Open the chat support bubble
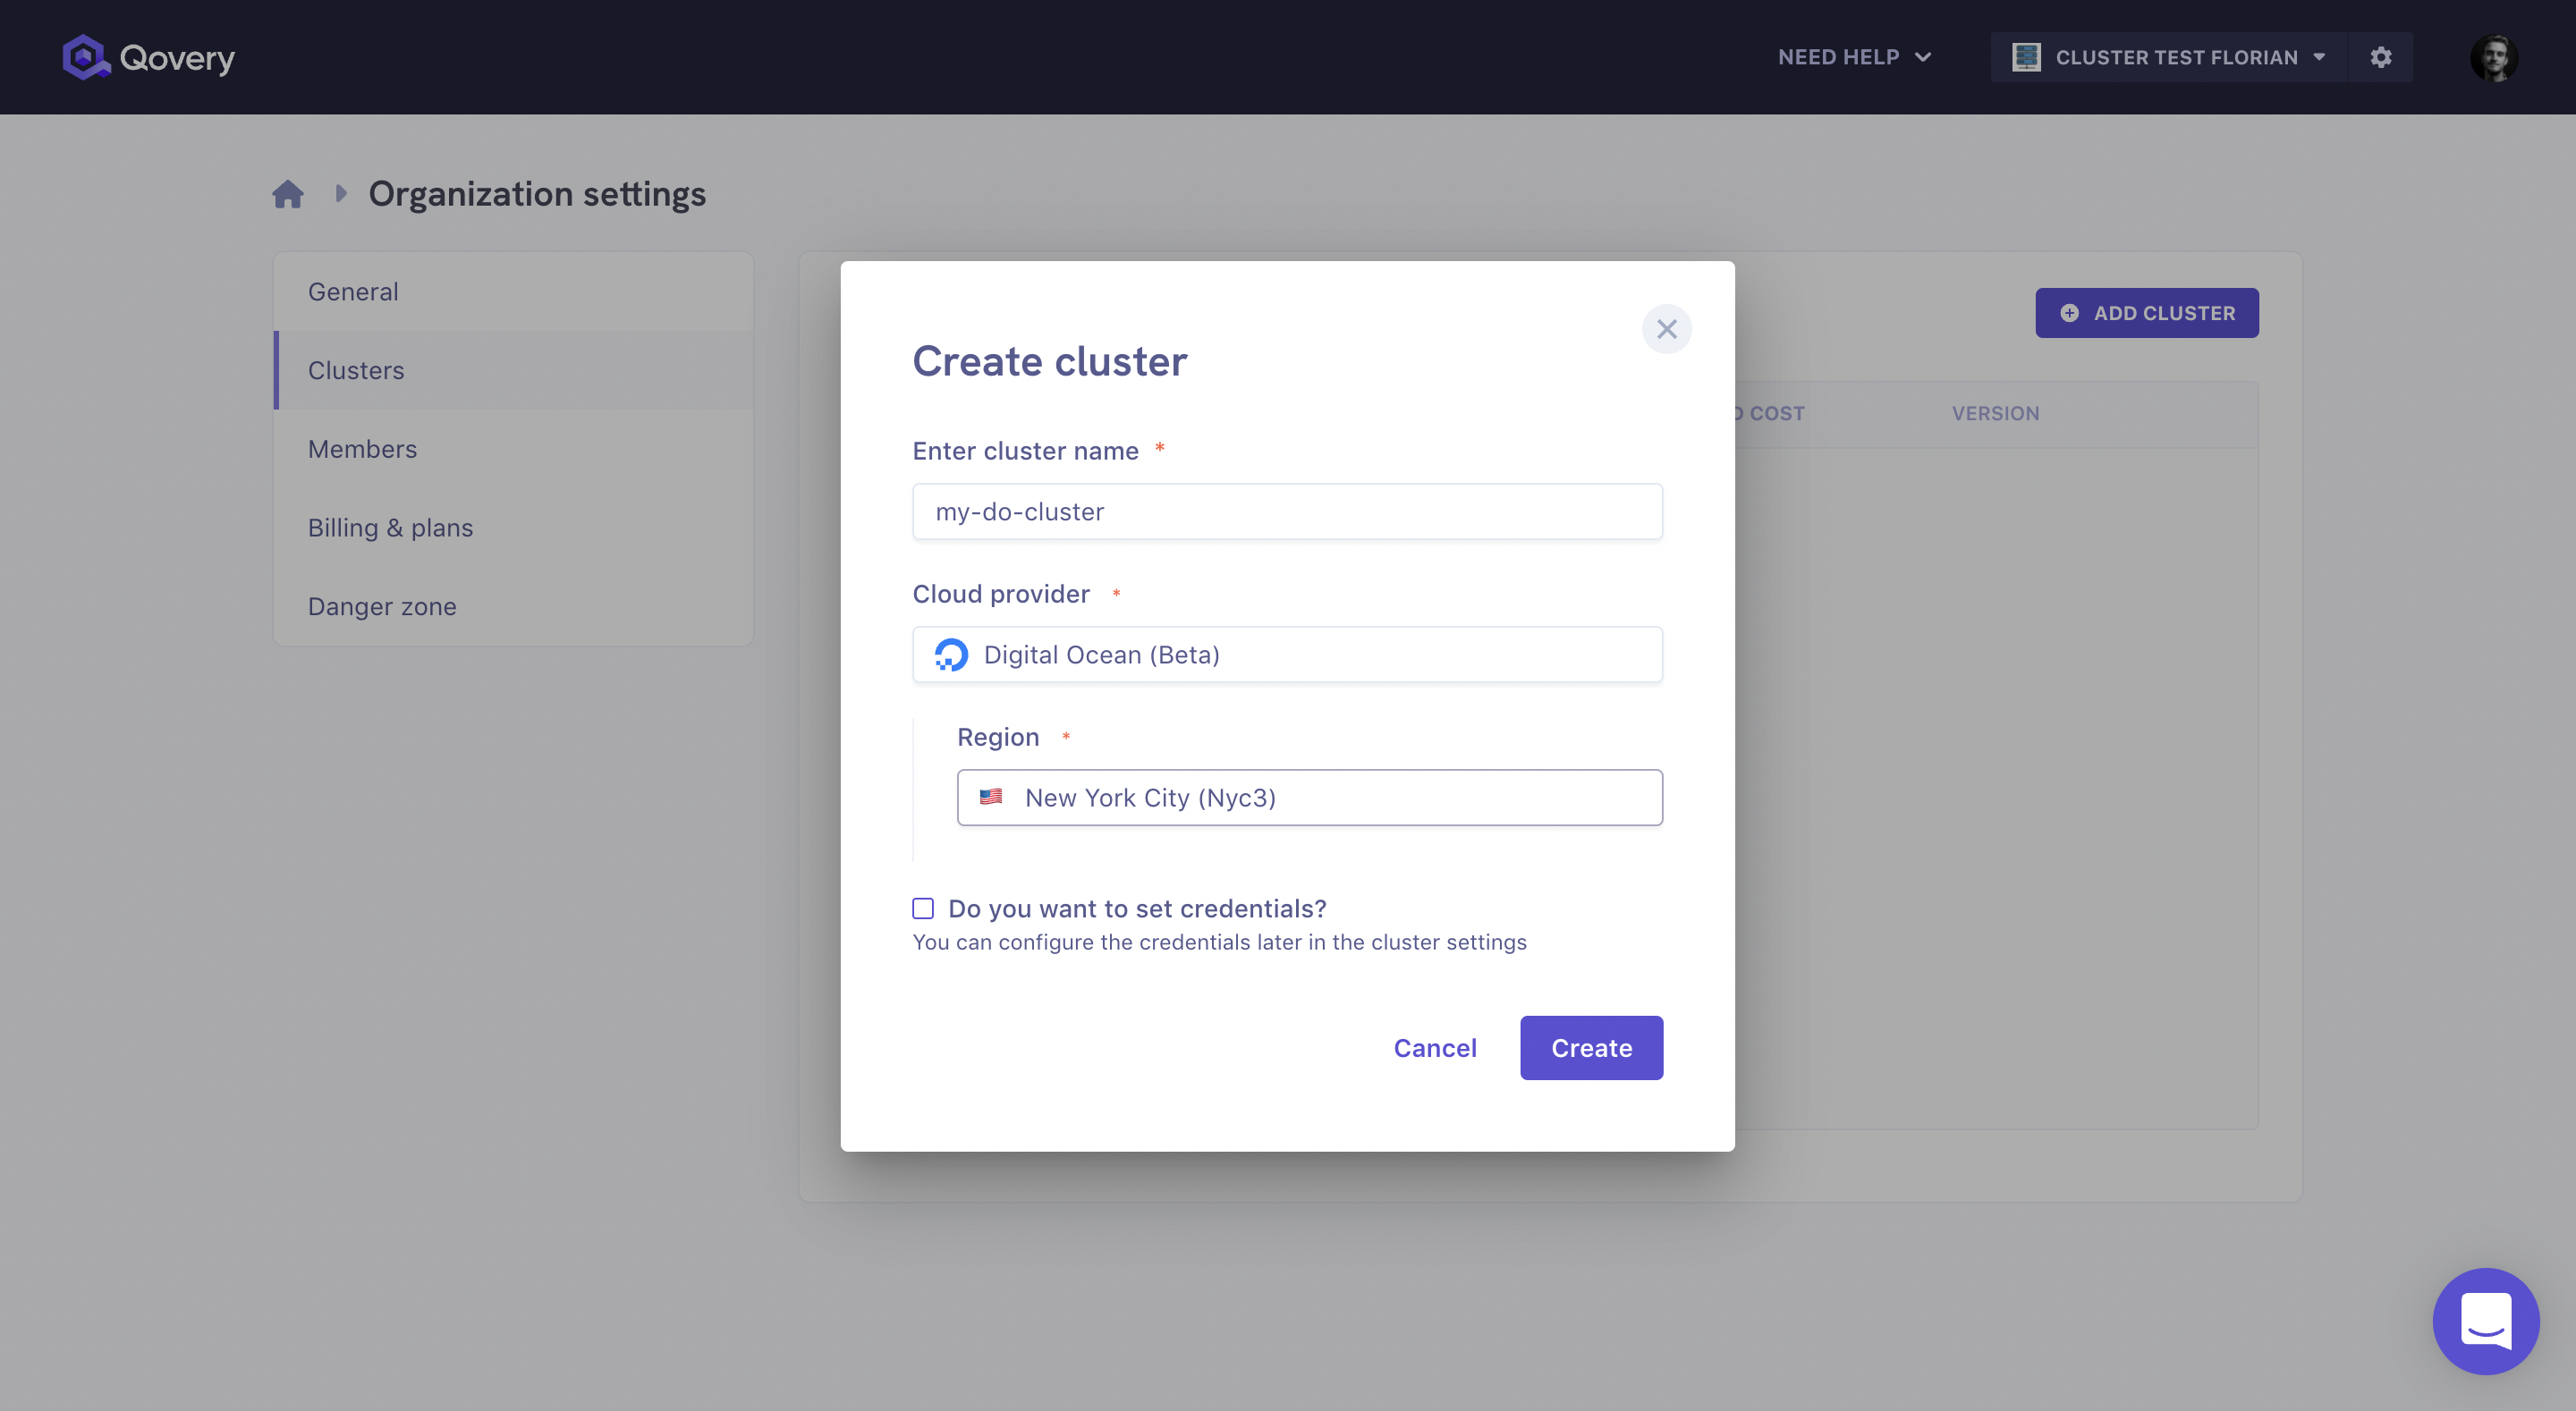 click(x=2485, y=1320)
